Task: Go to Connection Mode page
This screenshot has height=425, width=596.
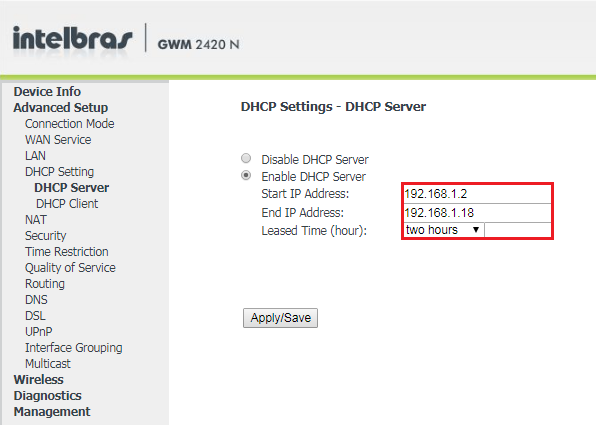Action: click(70, 124)
